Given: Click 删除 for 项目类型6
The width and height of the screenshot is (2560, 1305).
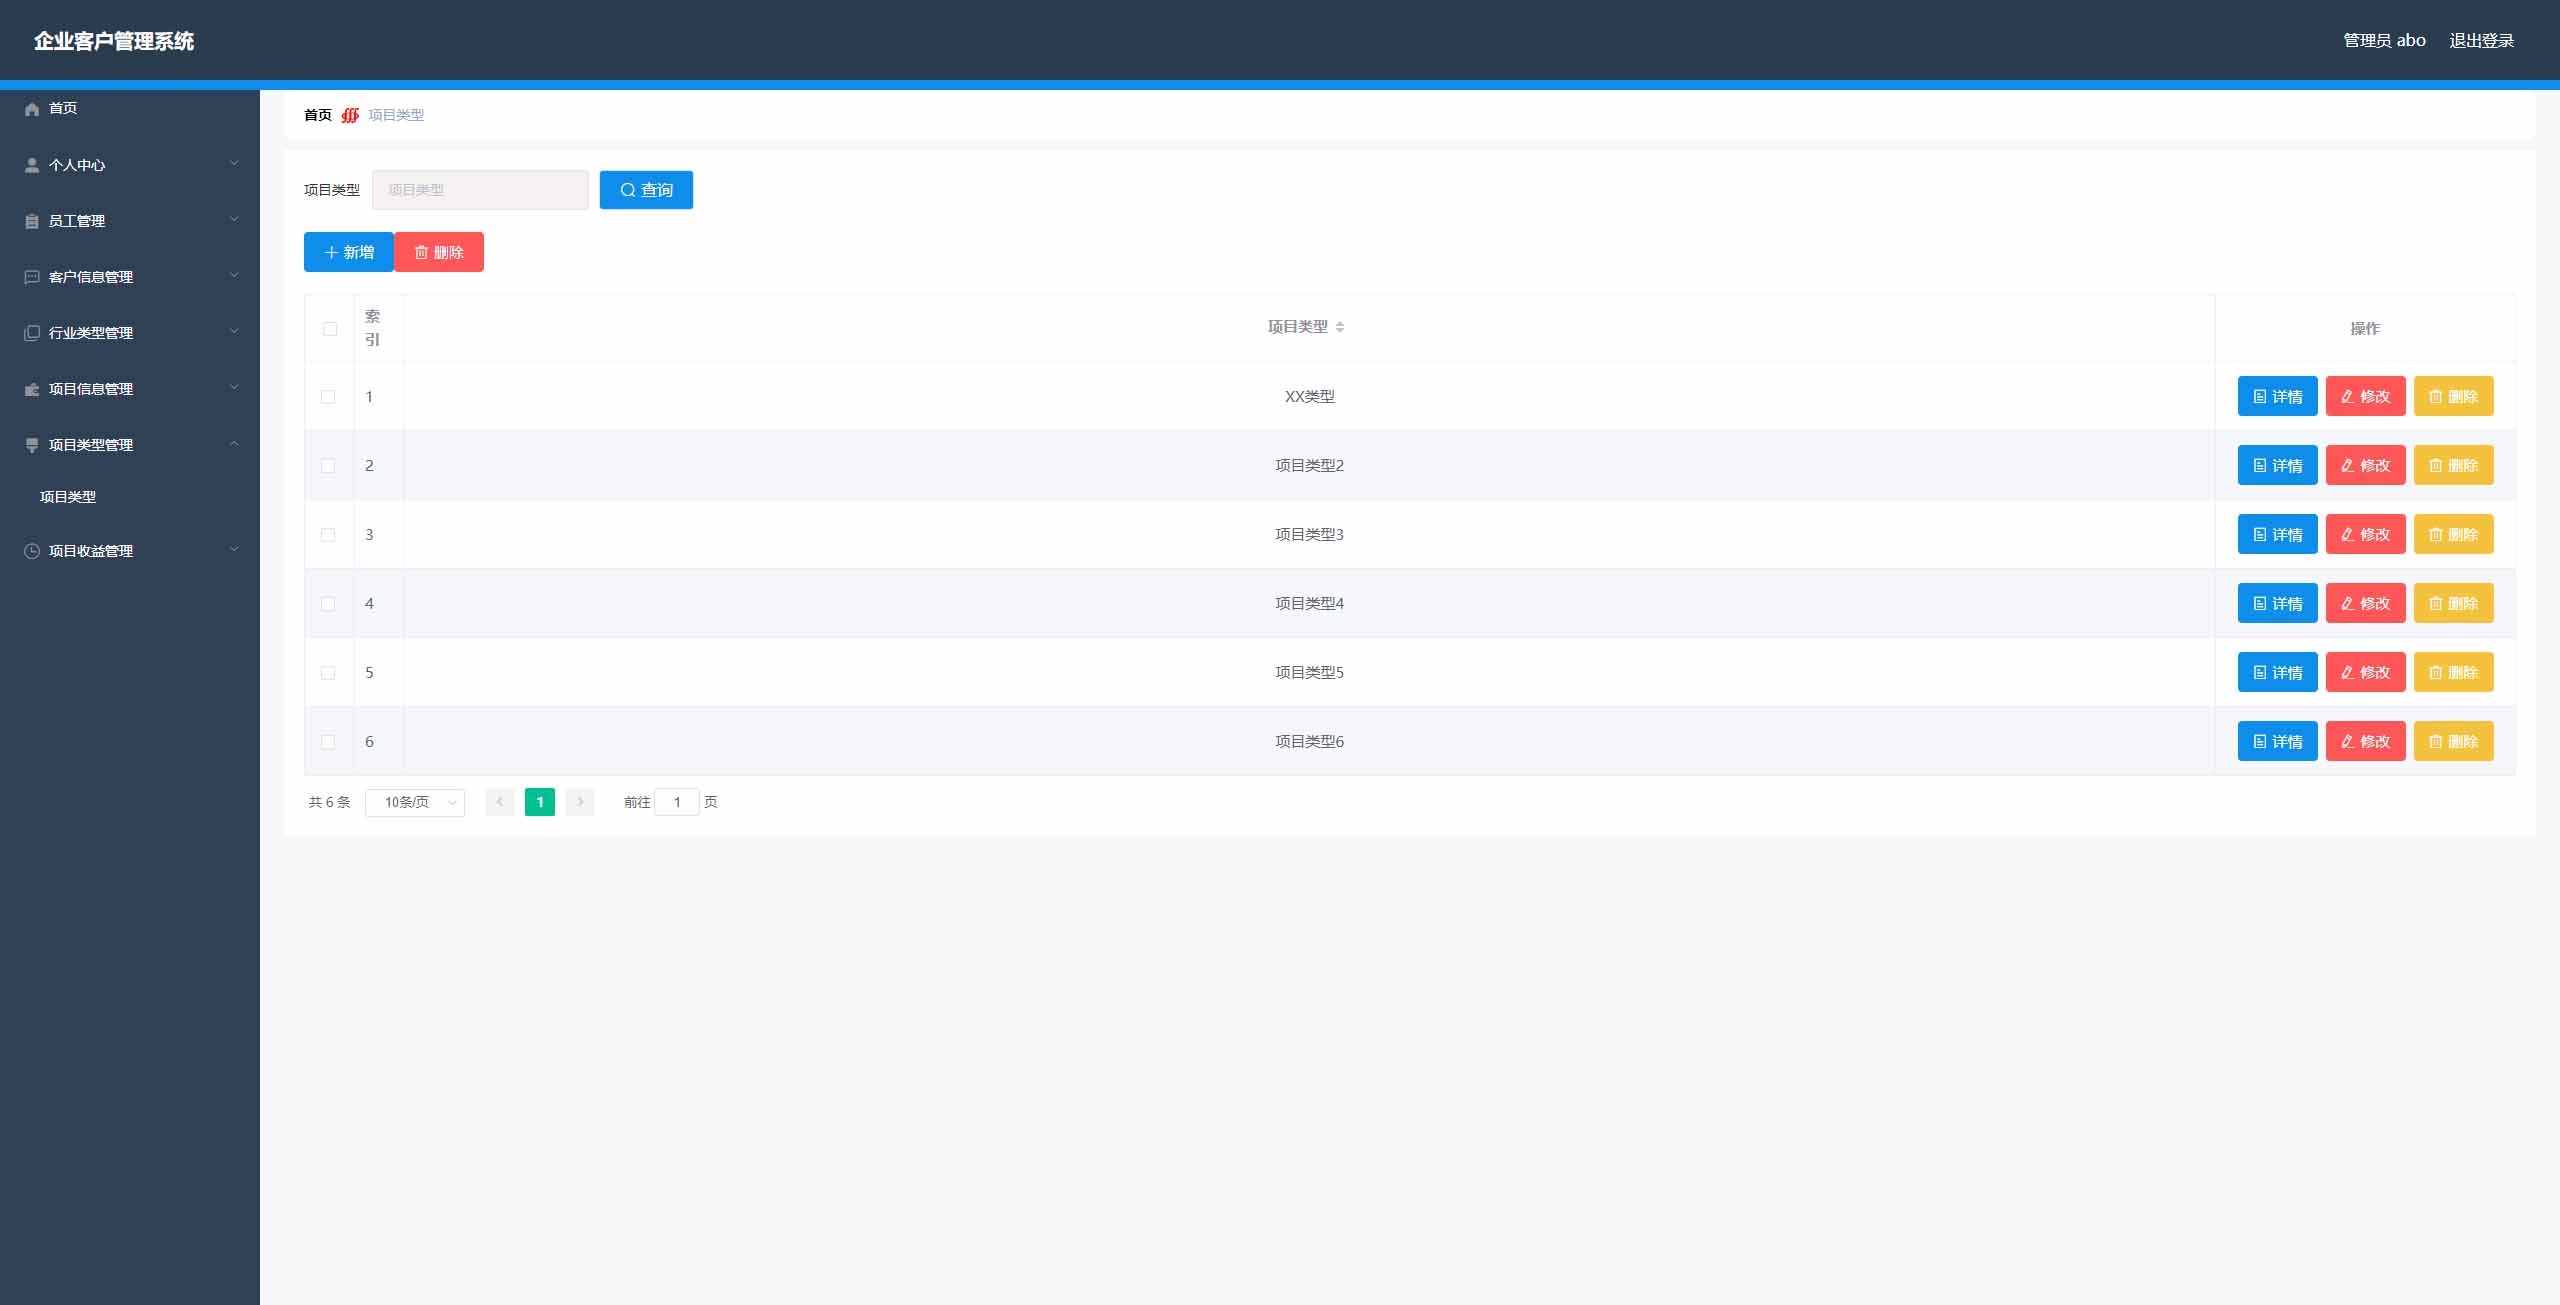Looking at the screenshot, I should [2453, 741].
